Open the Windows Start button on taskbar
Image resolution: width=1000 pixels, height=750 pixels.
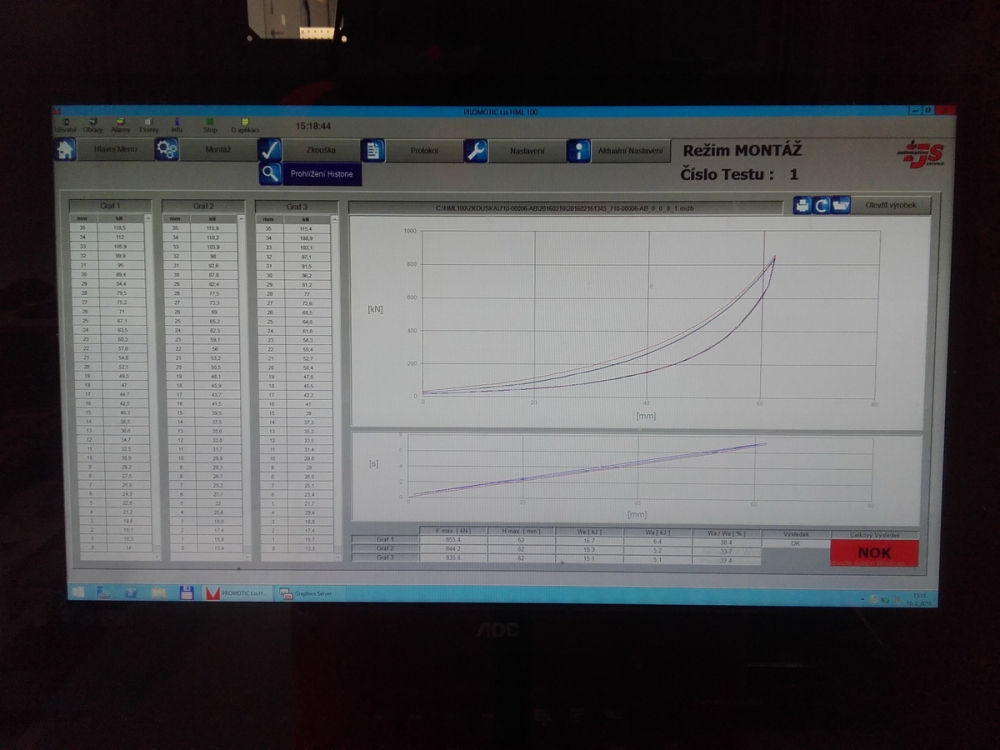tap(77, 593)
